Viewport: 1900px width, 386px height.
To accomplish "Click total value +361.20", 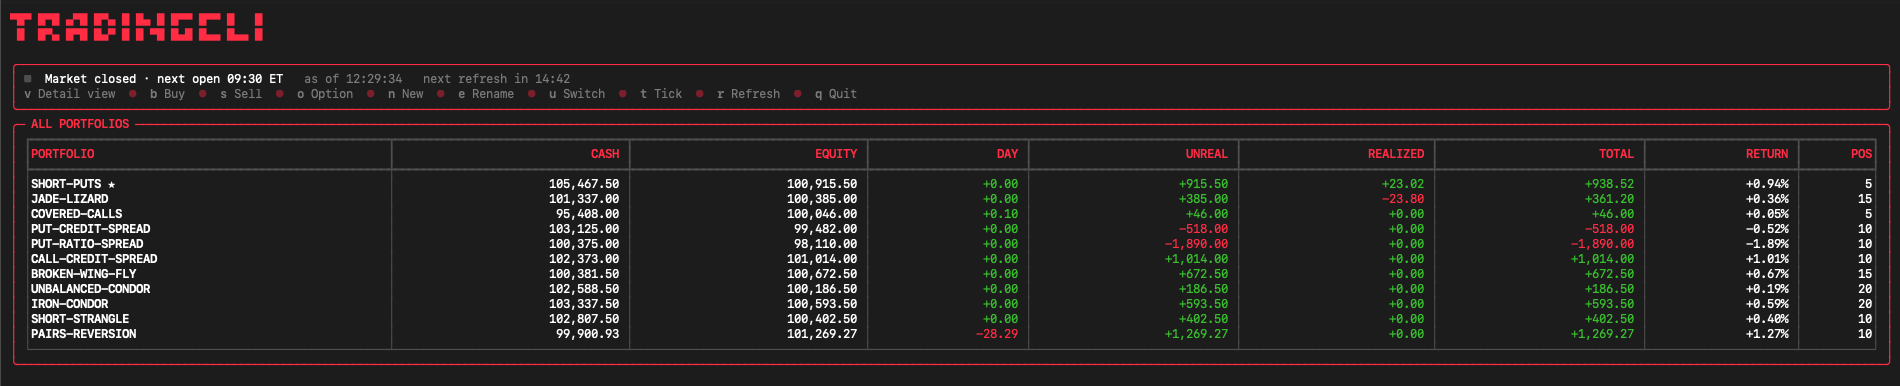I will [x=1609, y=199].
